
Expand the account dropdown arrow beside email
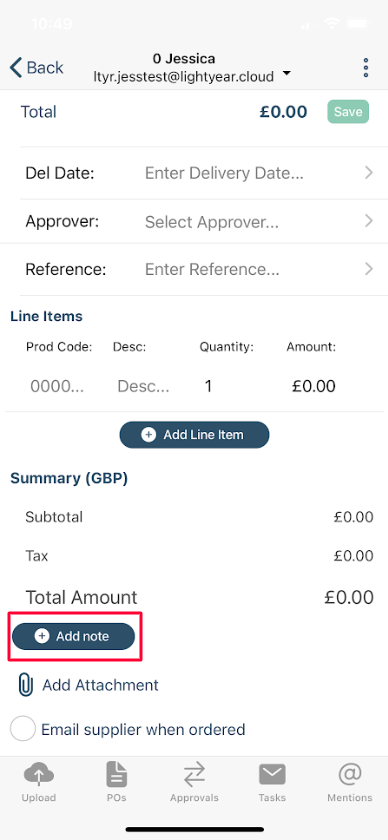(x=287, y=74)
